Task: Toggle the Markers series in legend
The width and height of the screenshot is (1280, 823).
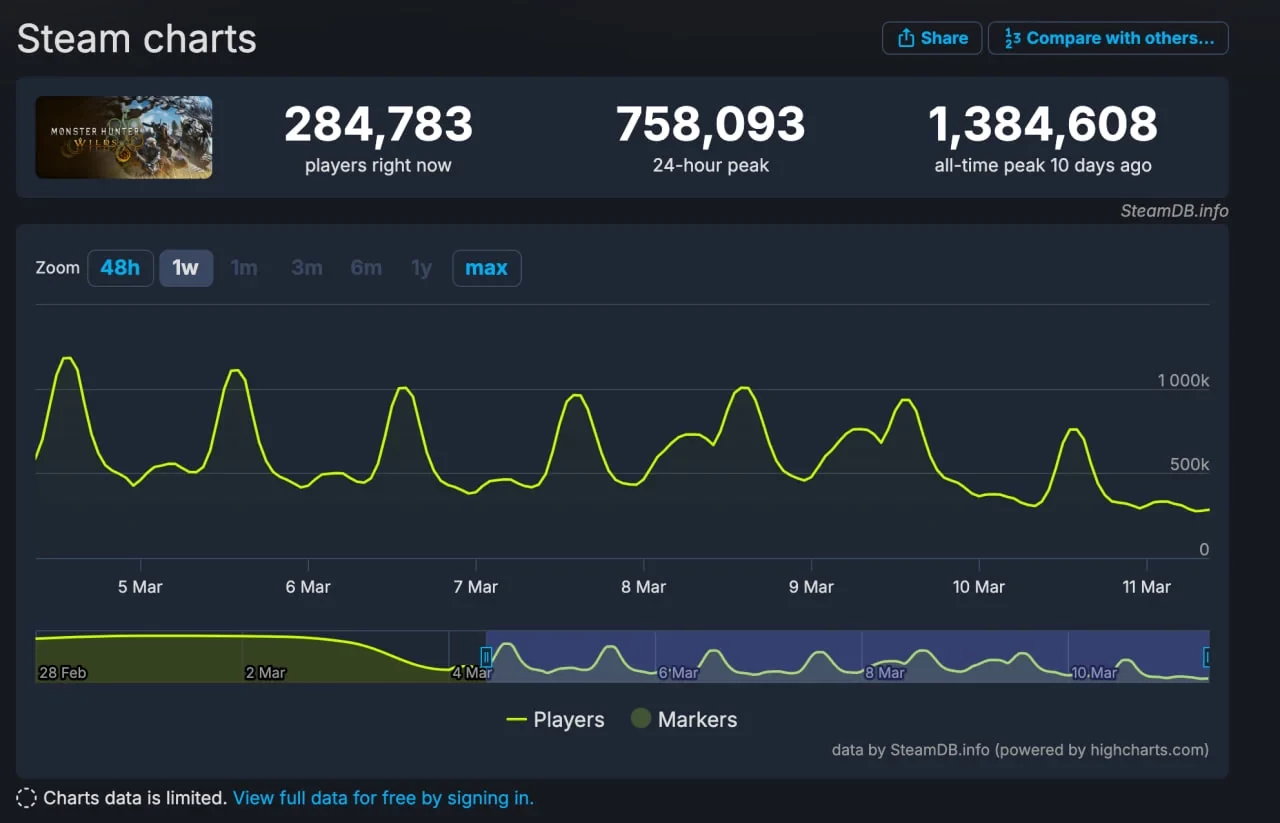Action: click(x=683, y=720)
